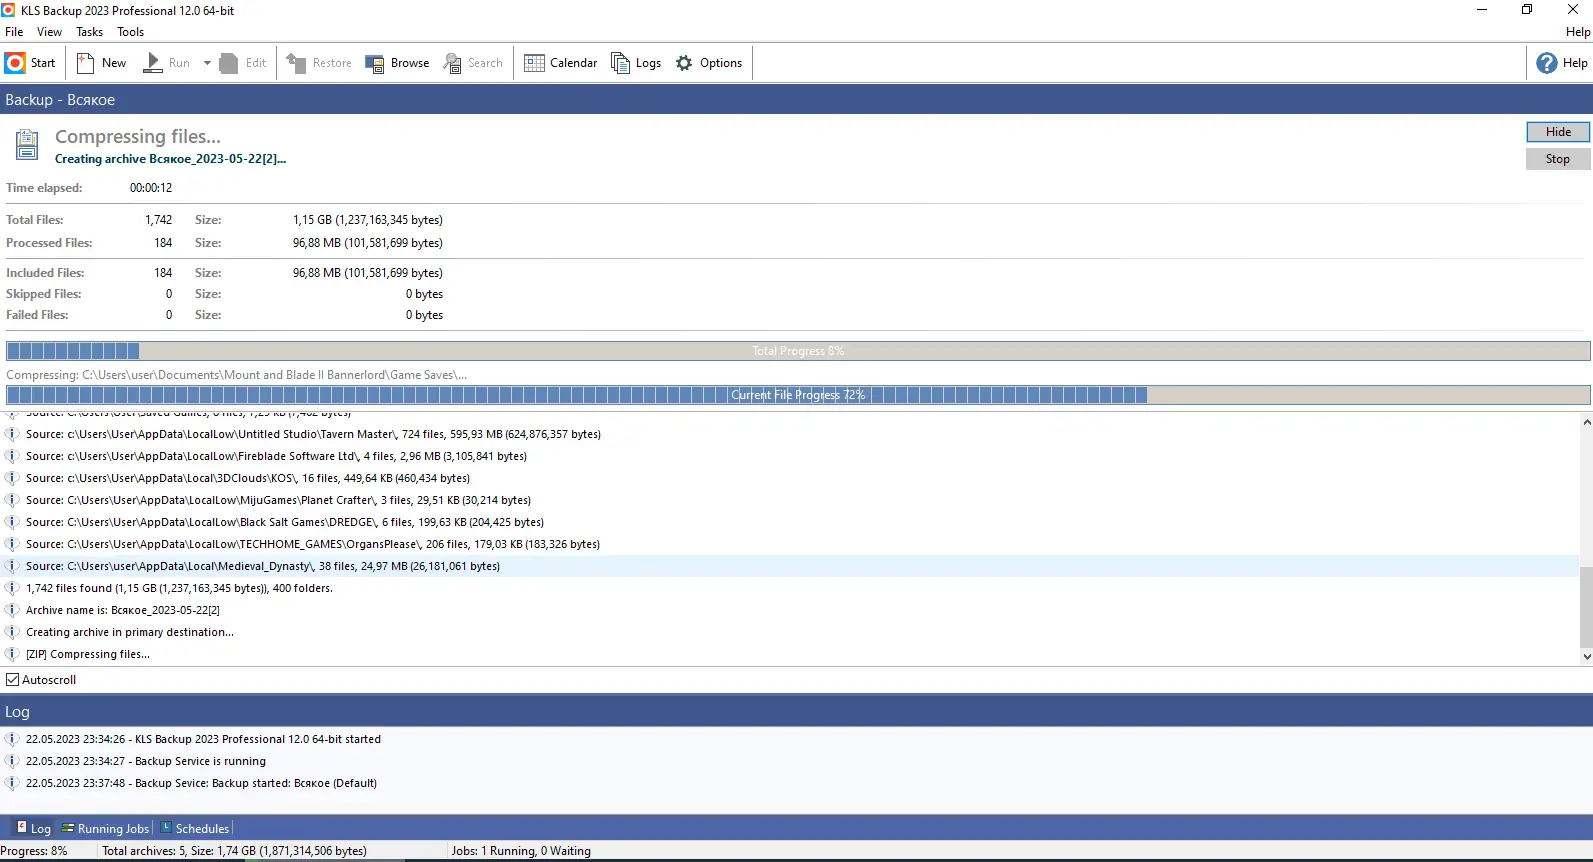Switch to the Schedules tab
This screenshot has width=1593, height=862.
click(195, 828)
